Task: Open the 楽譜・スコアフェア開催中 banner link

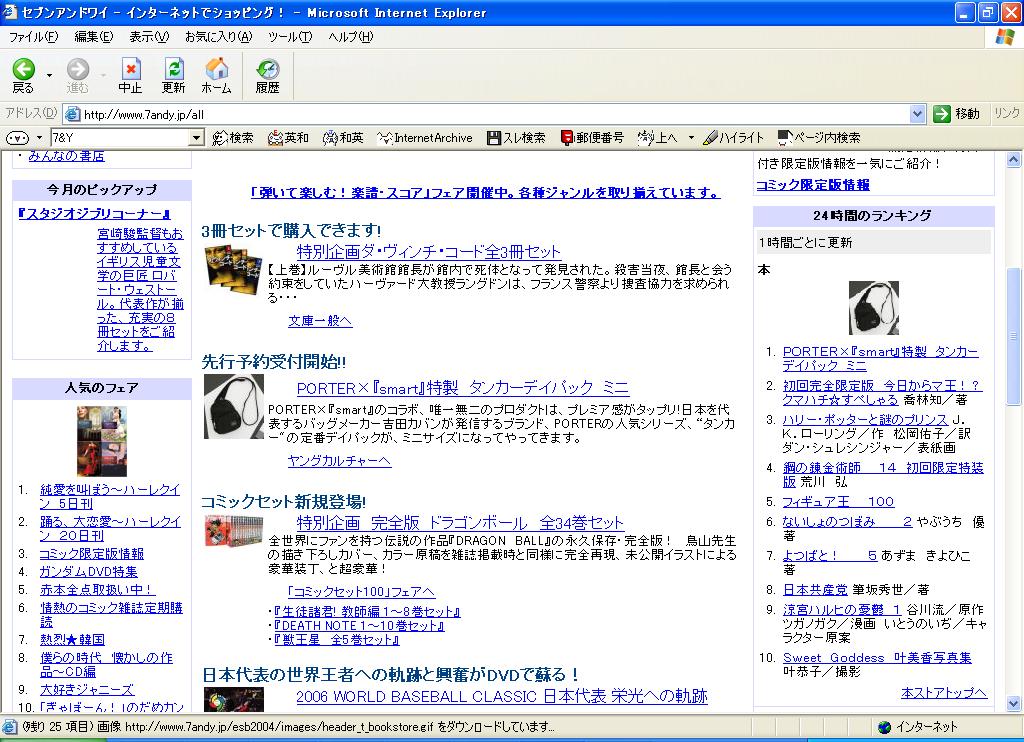Action: [x=485, y=193]
